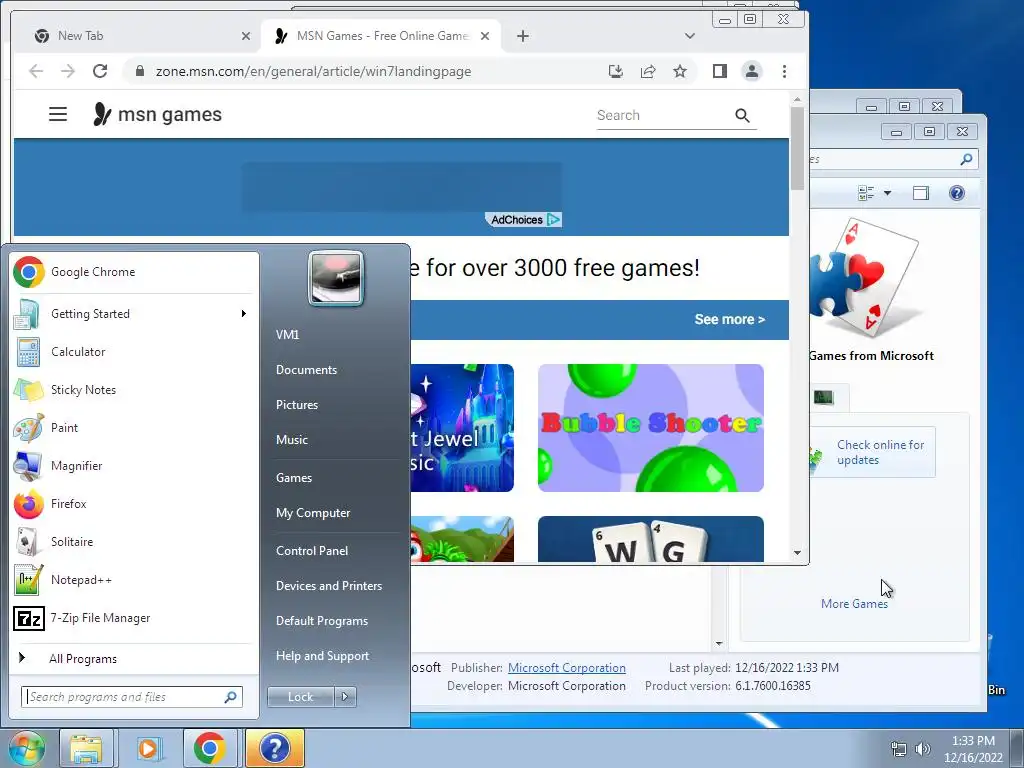Open Windows Explorer from taskbar
The height and width of the screenshot is (768, 1024).
click(86, 748)
